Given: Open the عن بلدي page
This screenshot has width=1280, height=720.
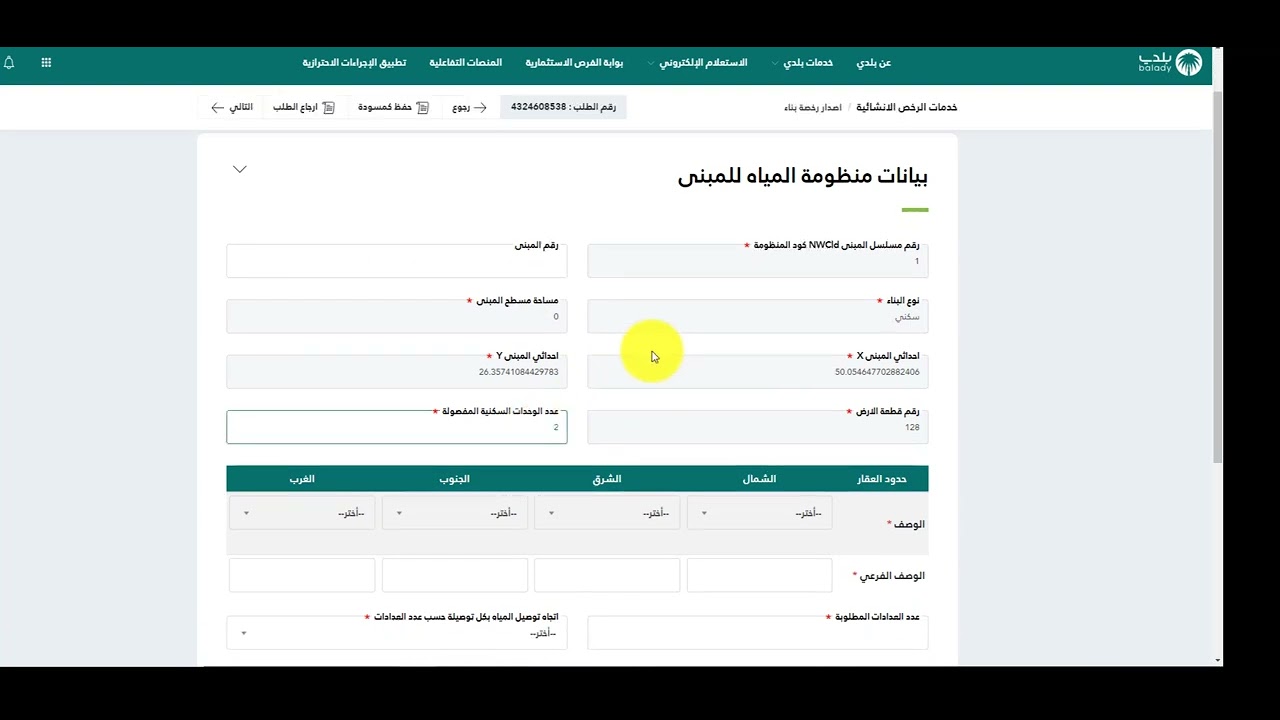Looking at the screenshot, I should (873, 63).
